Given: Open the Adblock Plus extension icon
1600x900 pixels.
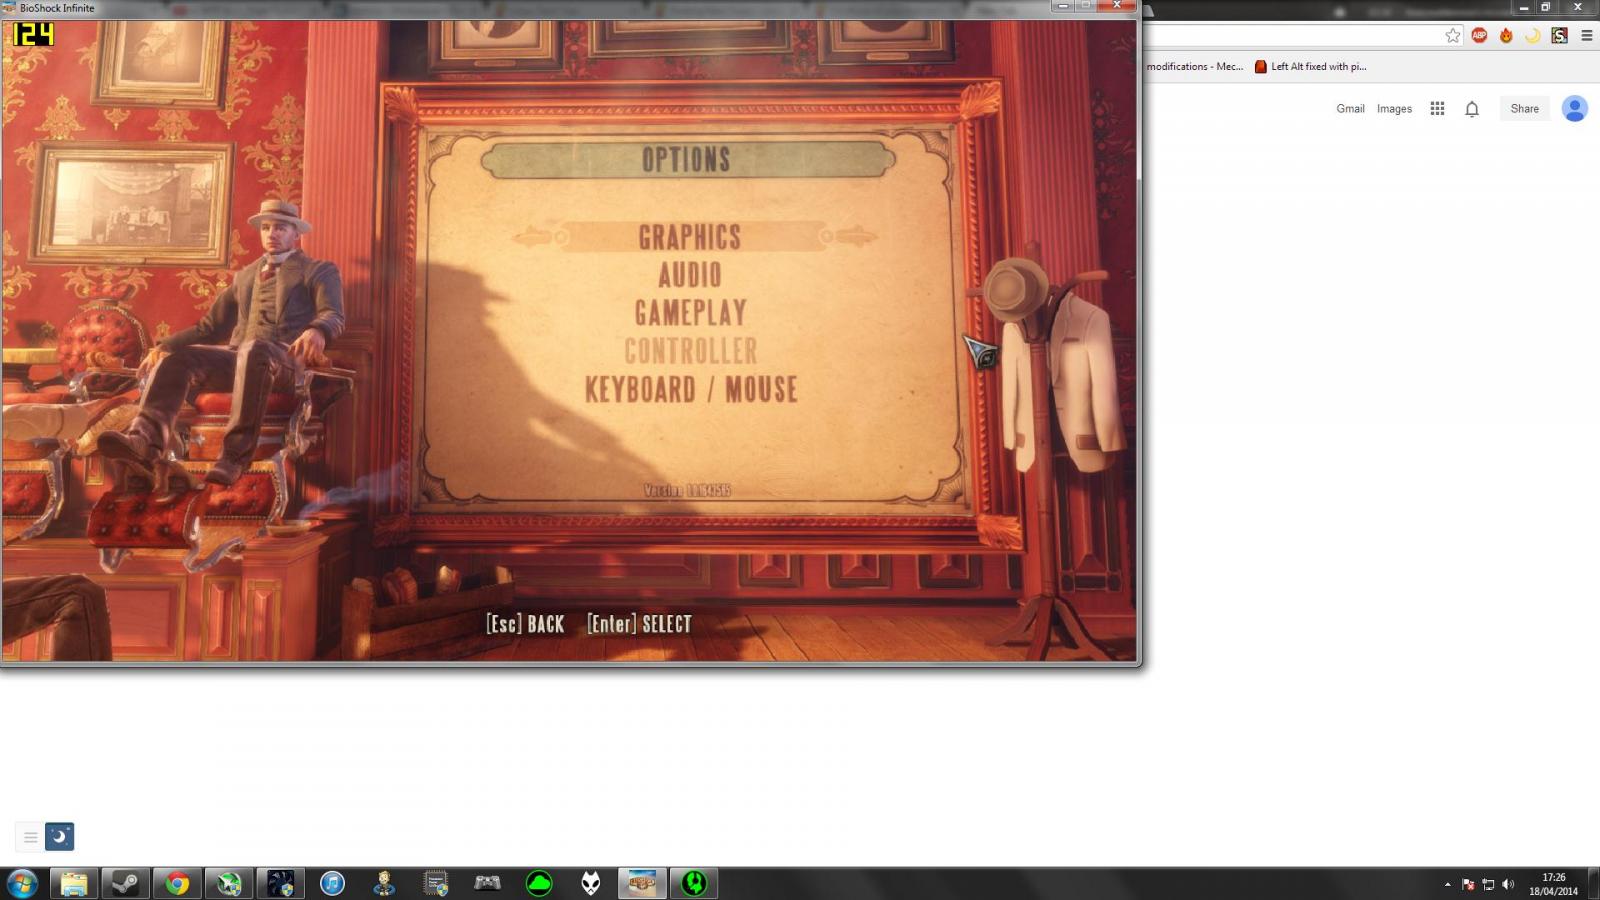Looking at the screenshot, I should (1479, 35).
